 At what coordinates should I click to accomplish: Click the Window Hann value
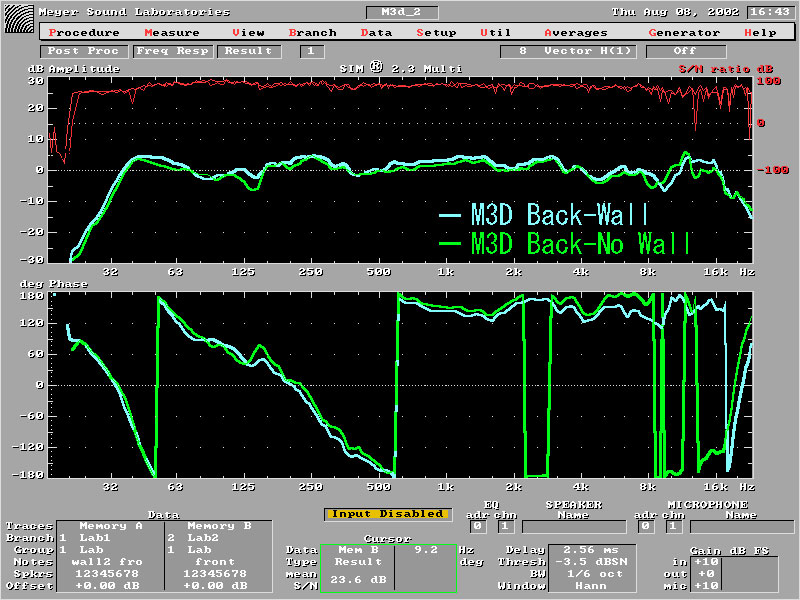coord(591,586)
